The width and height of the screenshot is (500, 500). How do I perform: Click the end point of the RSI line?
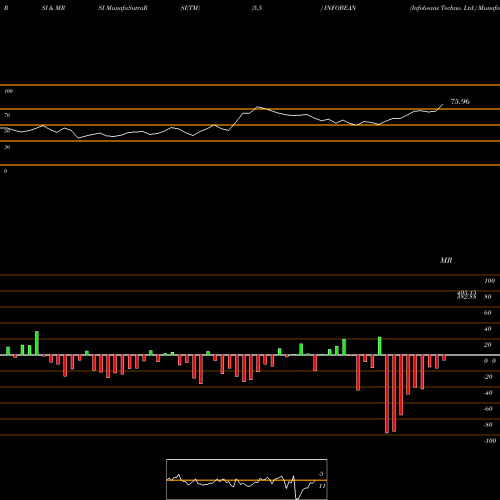[443, 104]
